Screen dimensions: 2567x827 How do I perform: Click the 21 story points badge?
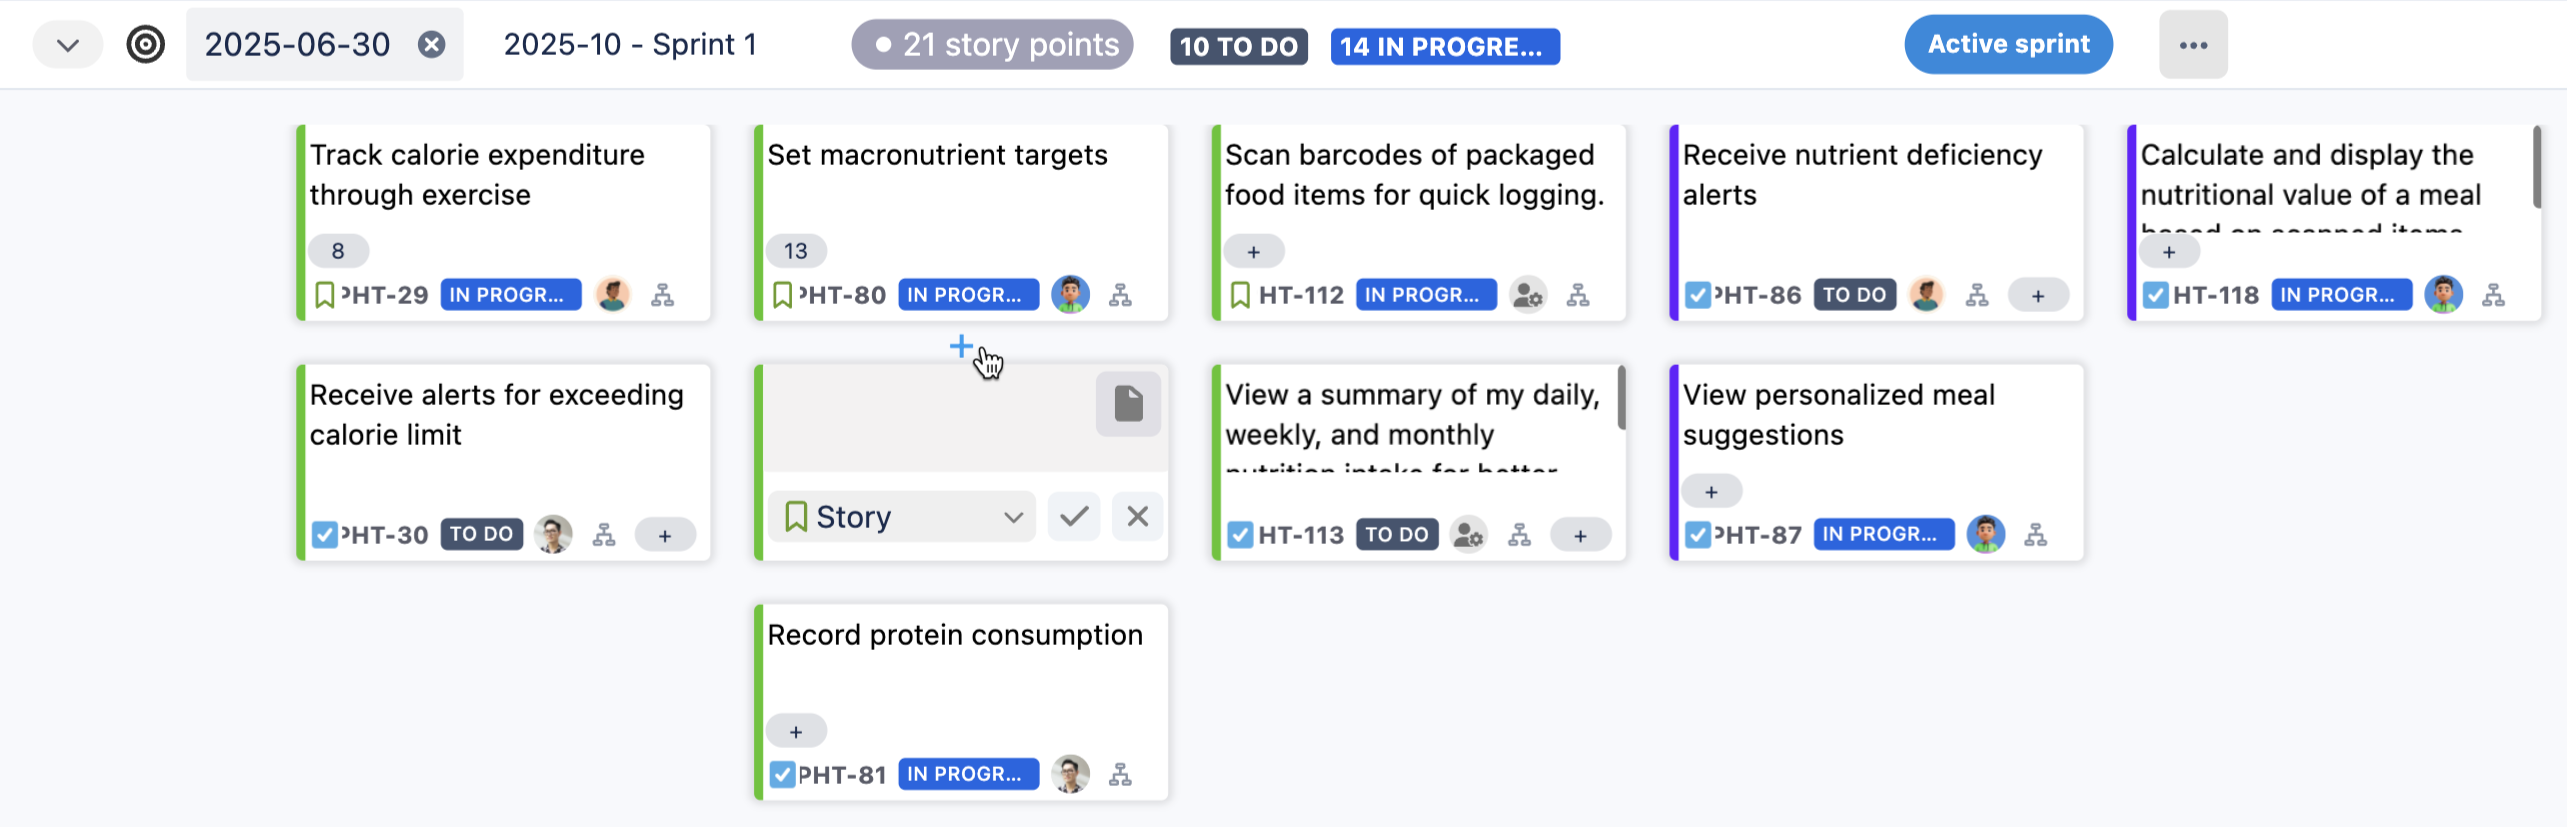(x=992, y=45)
